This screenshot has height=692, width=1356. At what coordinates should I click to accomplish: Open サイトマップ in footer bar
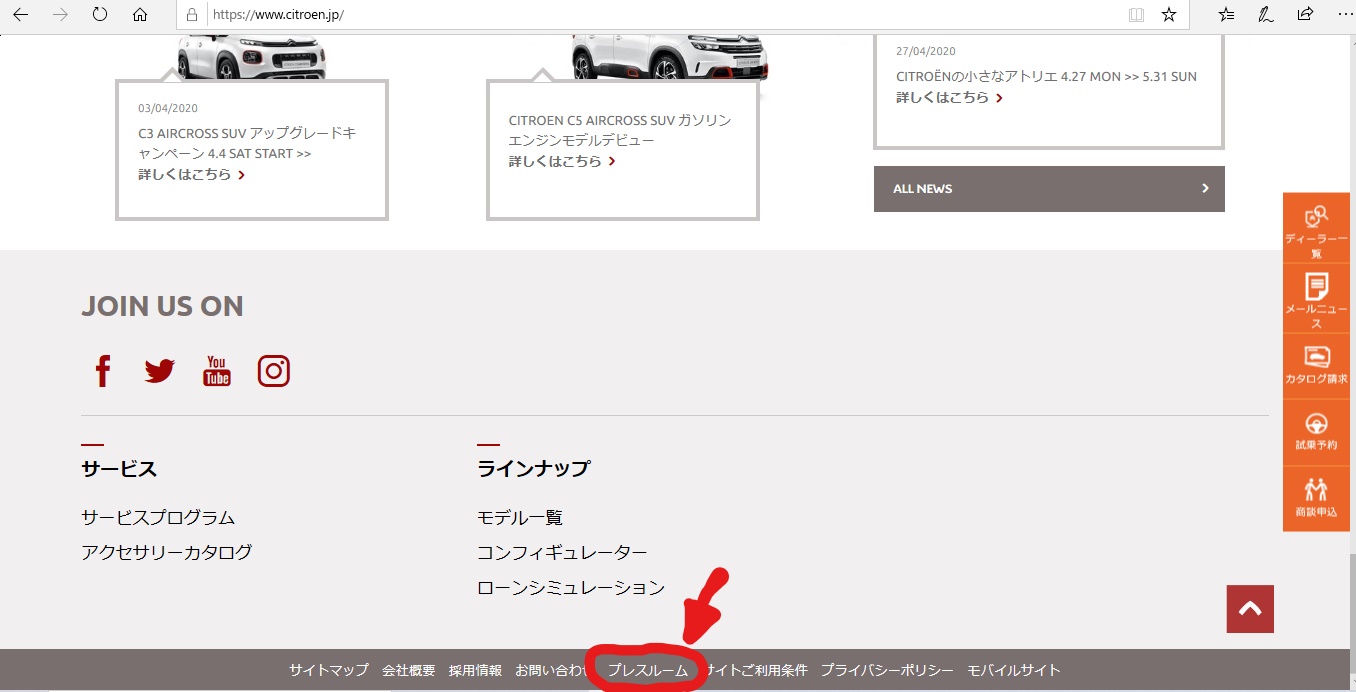[329, 671]
